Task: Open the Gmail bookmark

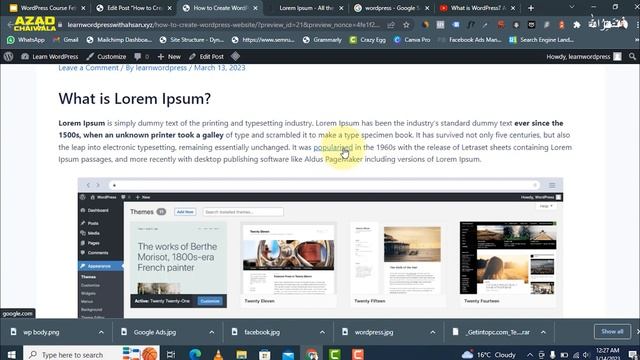Action: (66, 40)
